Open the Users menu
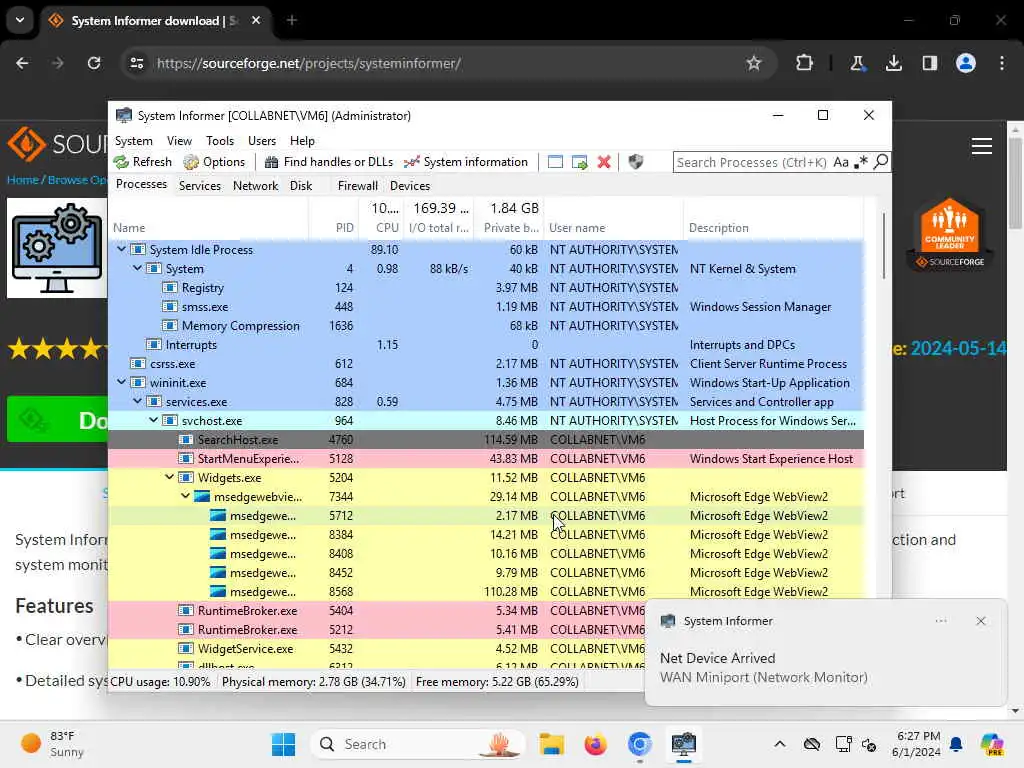The height and width of the screenshot is (768, 1024). point(262,140)
